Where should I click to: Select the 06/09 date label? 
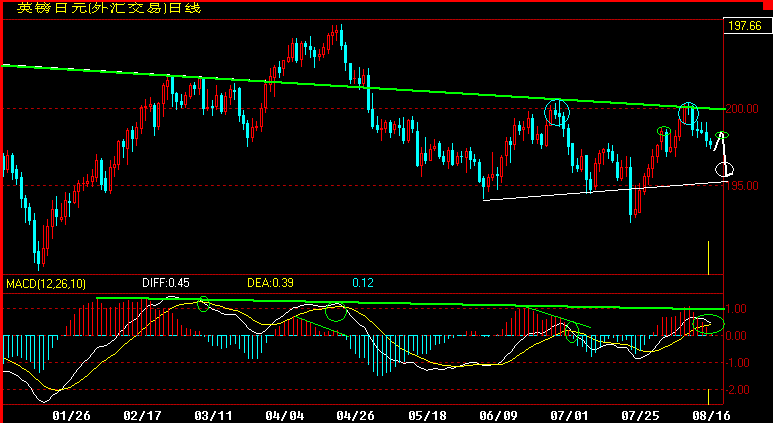[x=498, y=416]
